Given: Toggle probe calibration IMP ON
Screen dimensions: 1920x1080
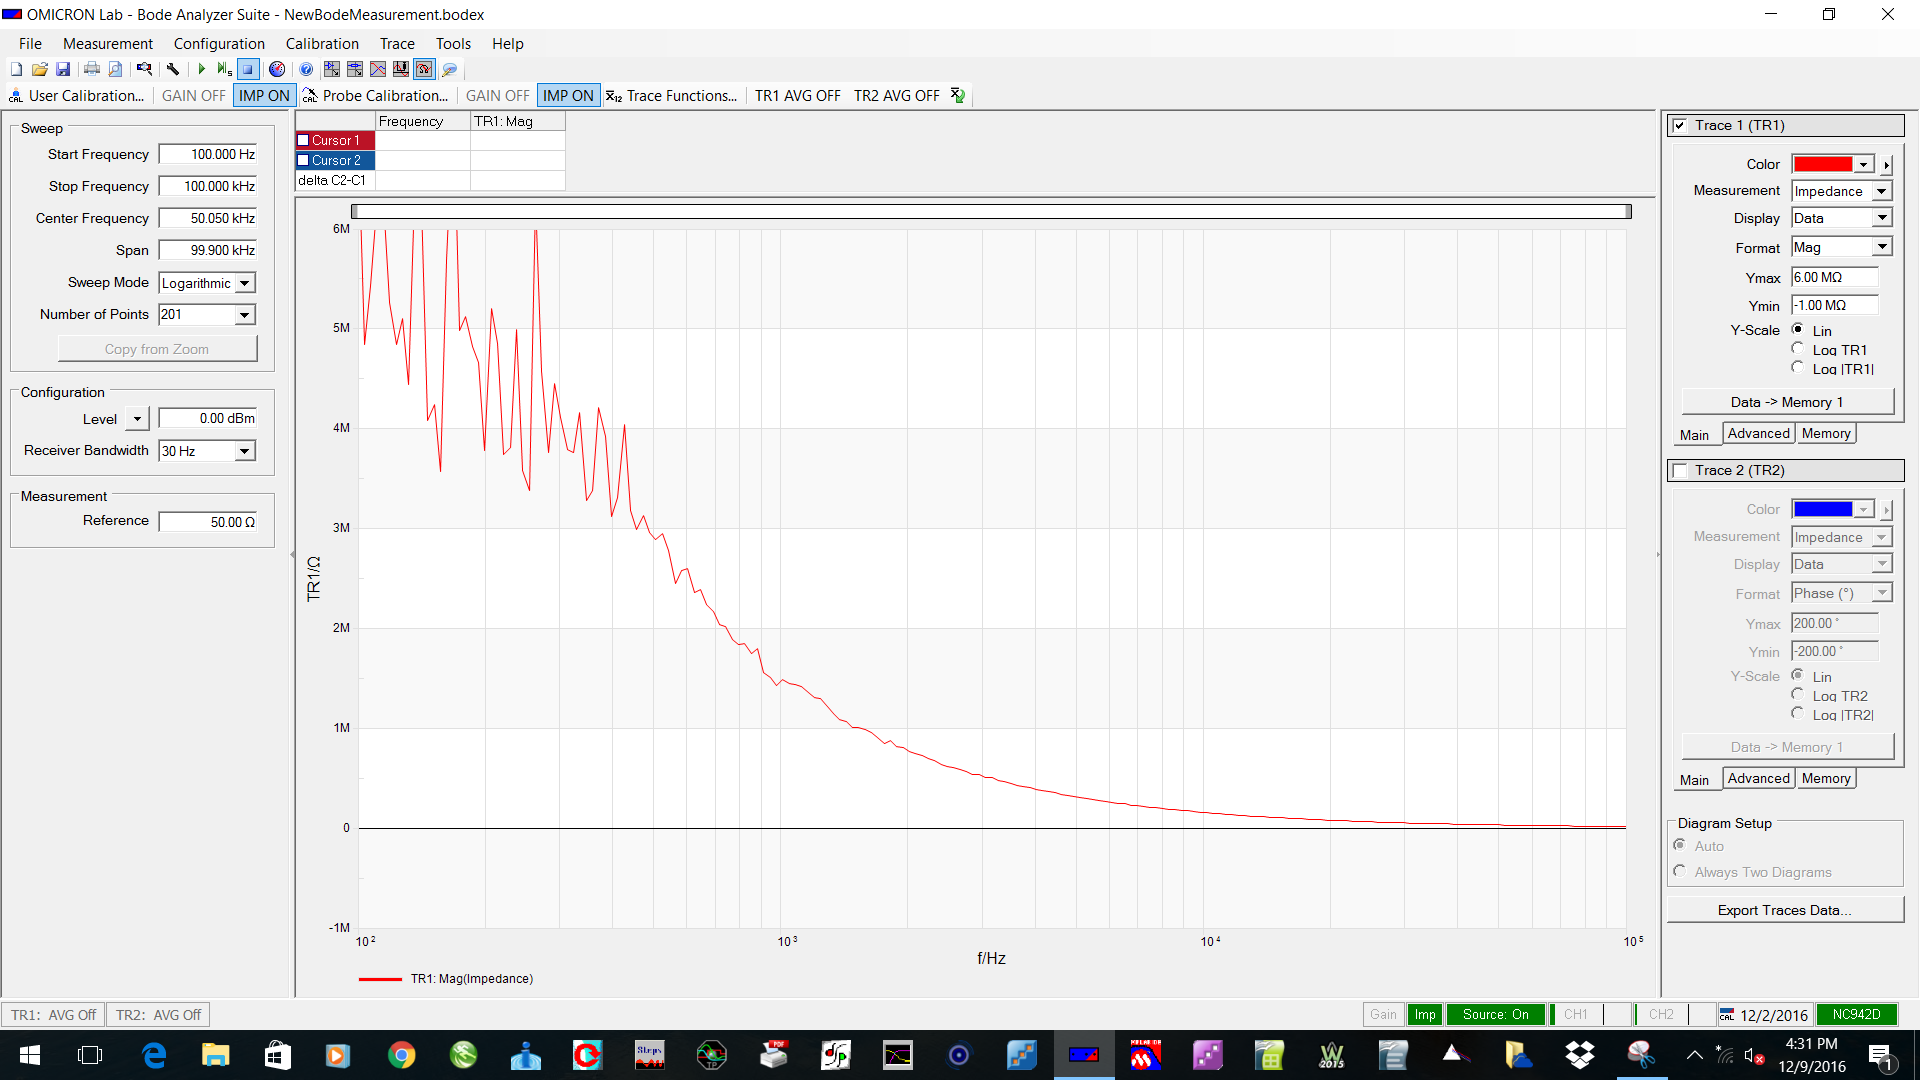Looking at the screenshot, I should (568, 95).
